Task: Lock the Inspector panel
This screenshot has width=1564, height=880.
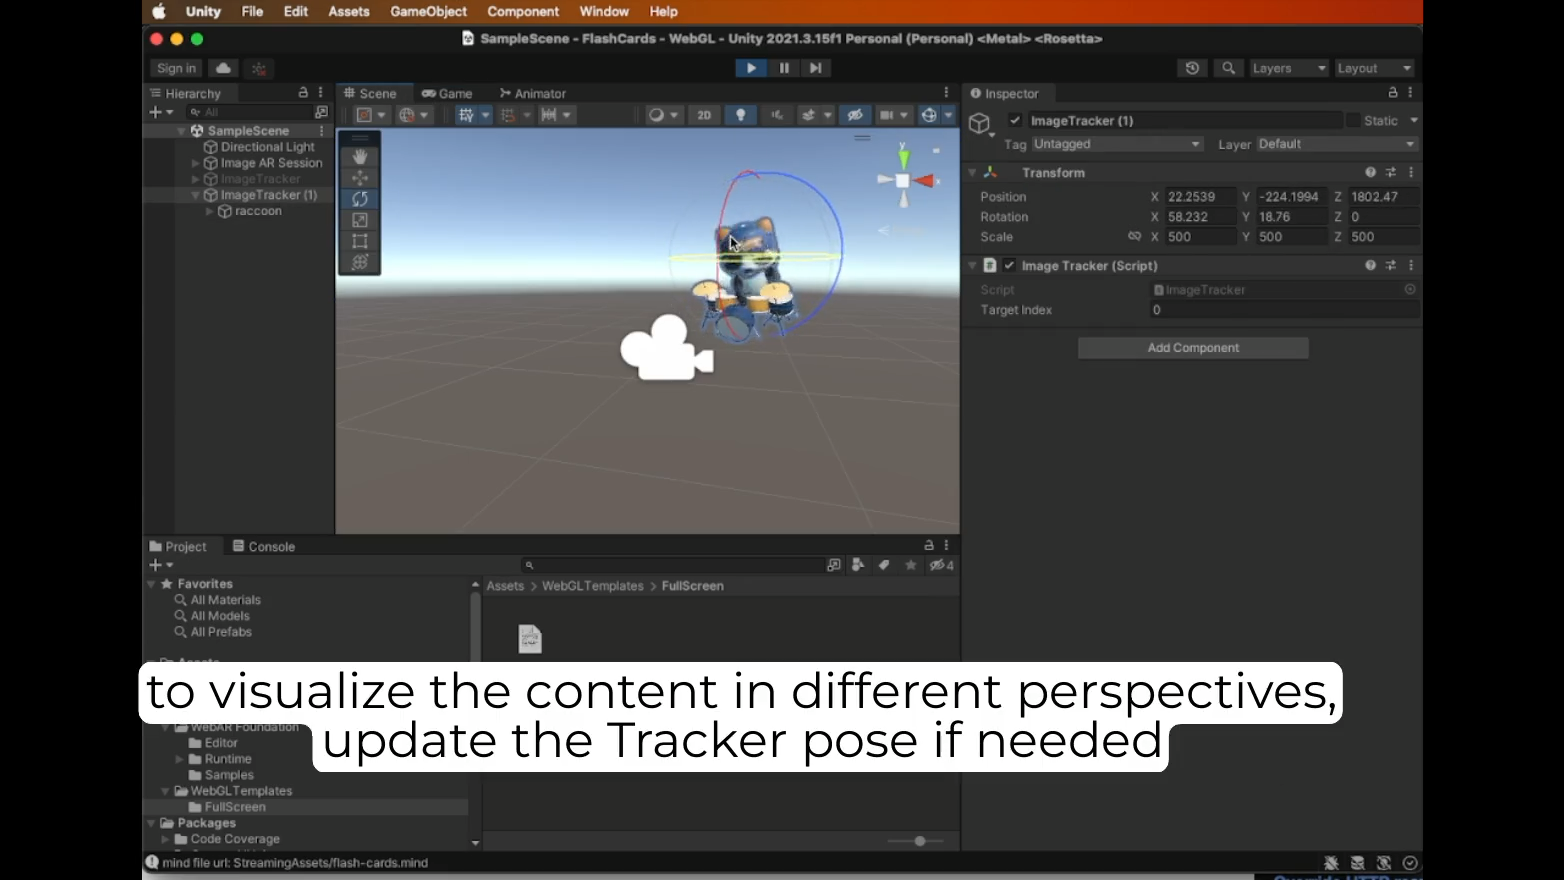Action: (1392, 92)
